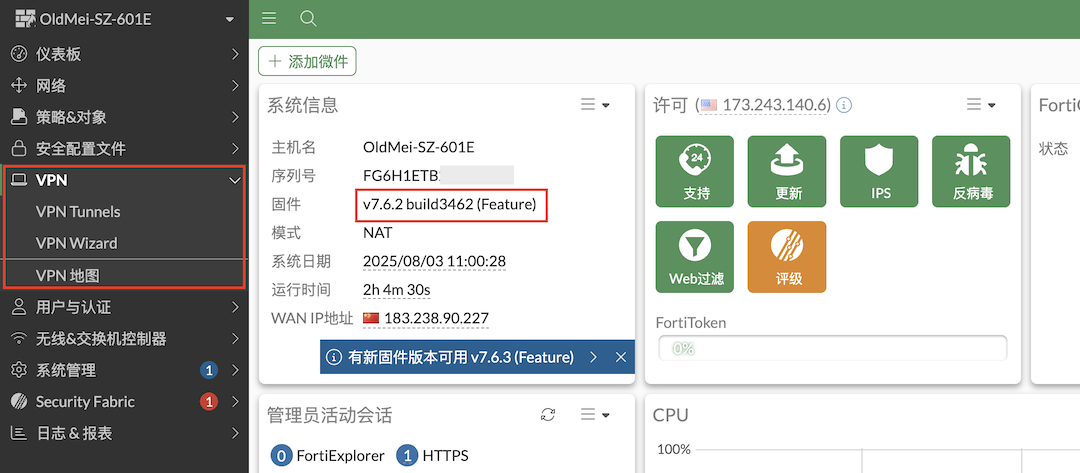Click the 更新 license tile
The image size is (1080, 473).
click(x=787, y=171)
